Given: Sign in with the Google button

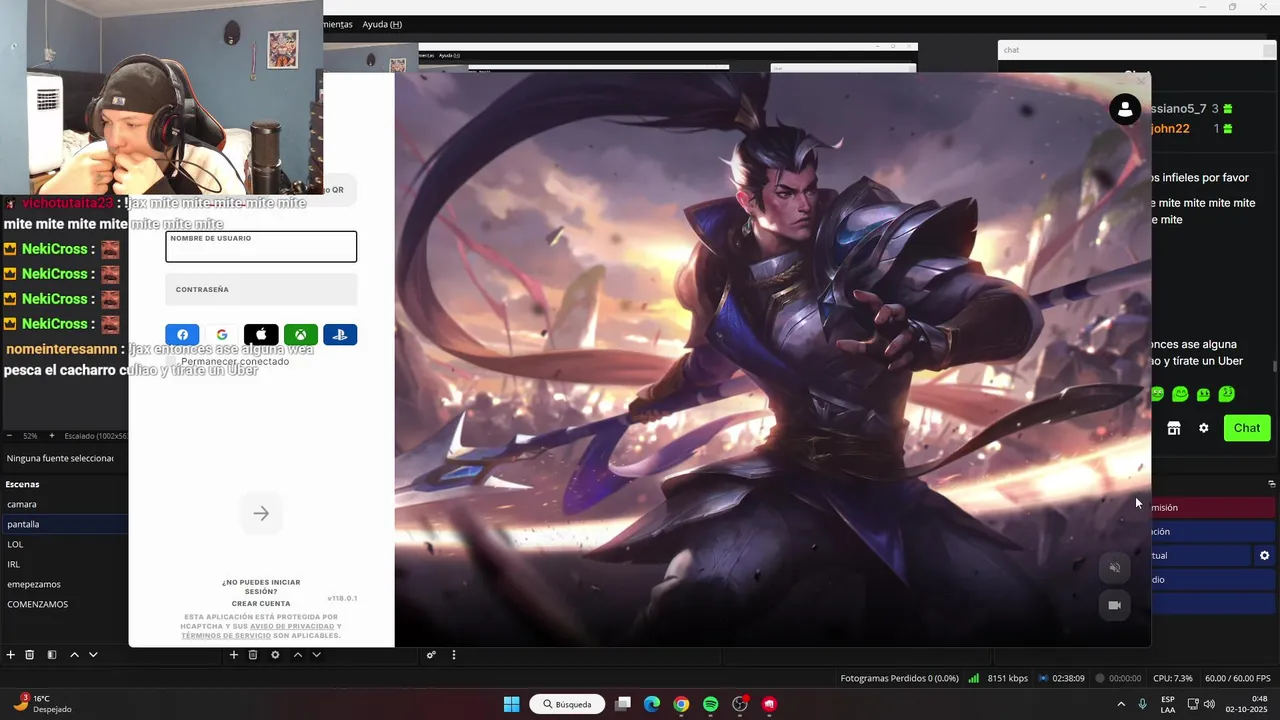Looking at the screenshot, I should point(222,335).
